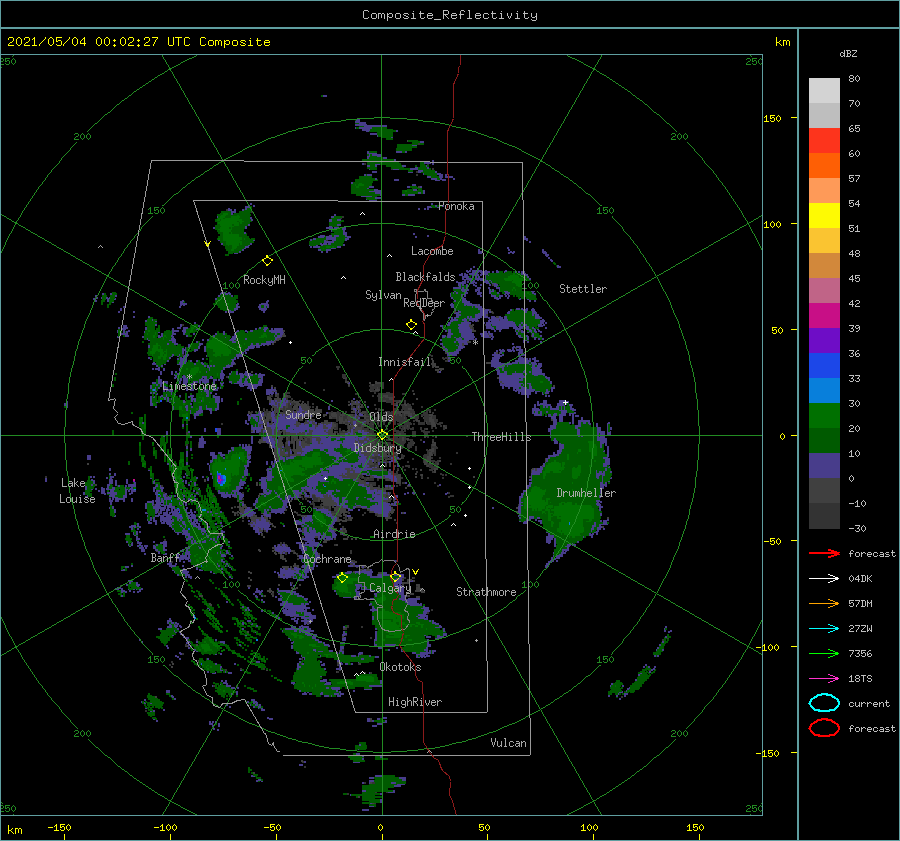Click the Limestone label
The width and height of the screenshot is (900, 841).
pos(189,386)
